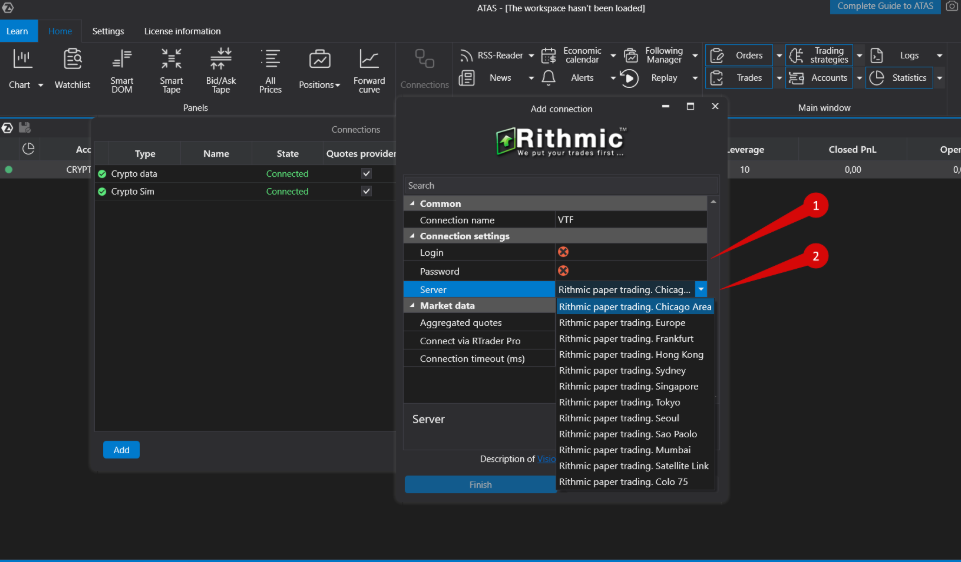The width and height of the screenshot is (961, 562).
Task: Collapse the Common section
Action: click(412, 203)
